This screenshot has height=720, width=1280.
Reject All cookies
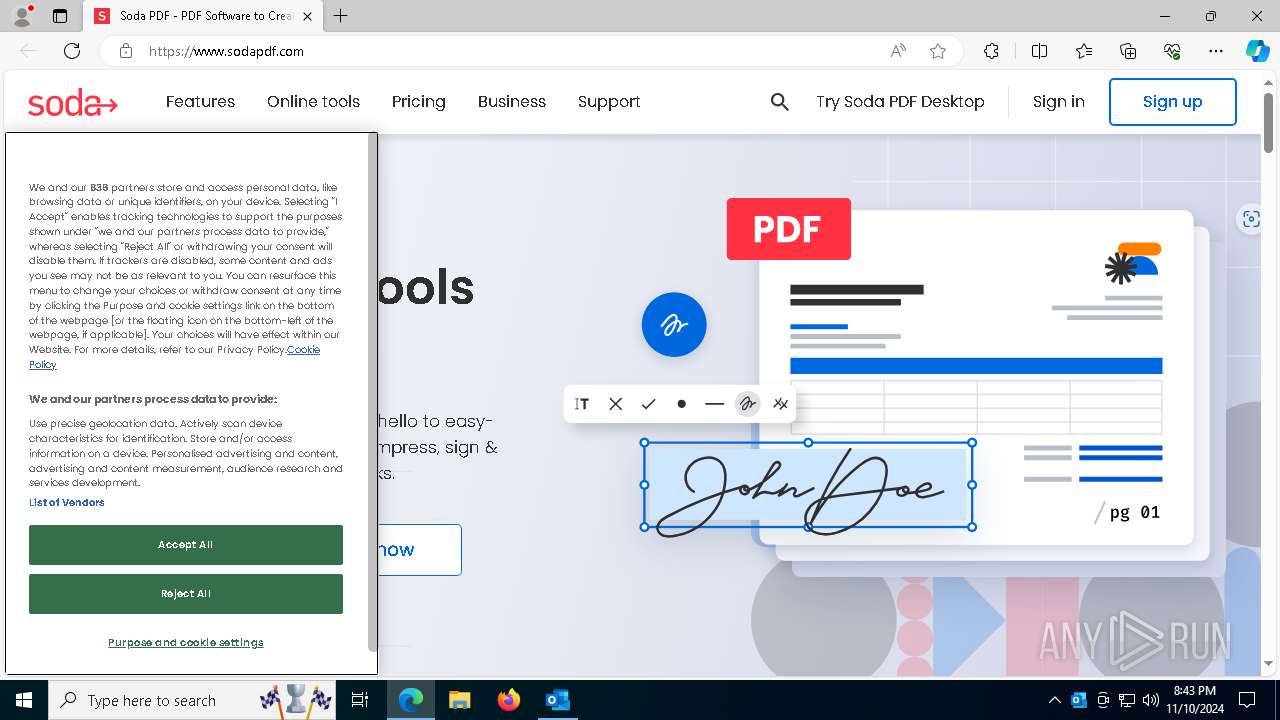pyautogui.click(x=186, y=594)
